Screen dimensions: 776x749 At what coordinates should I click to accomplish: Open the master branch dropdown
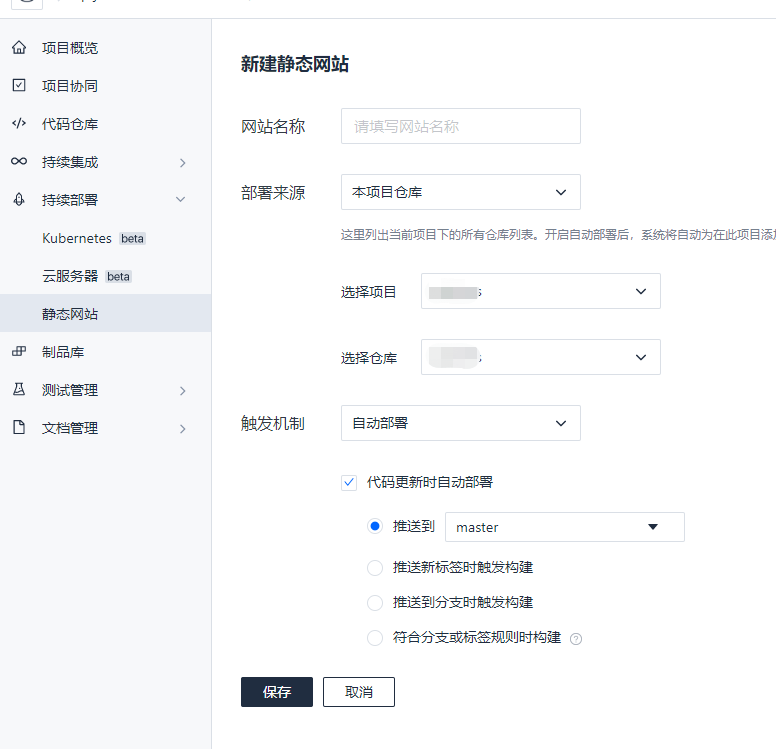coord(564,527)
